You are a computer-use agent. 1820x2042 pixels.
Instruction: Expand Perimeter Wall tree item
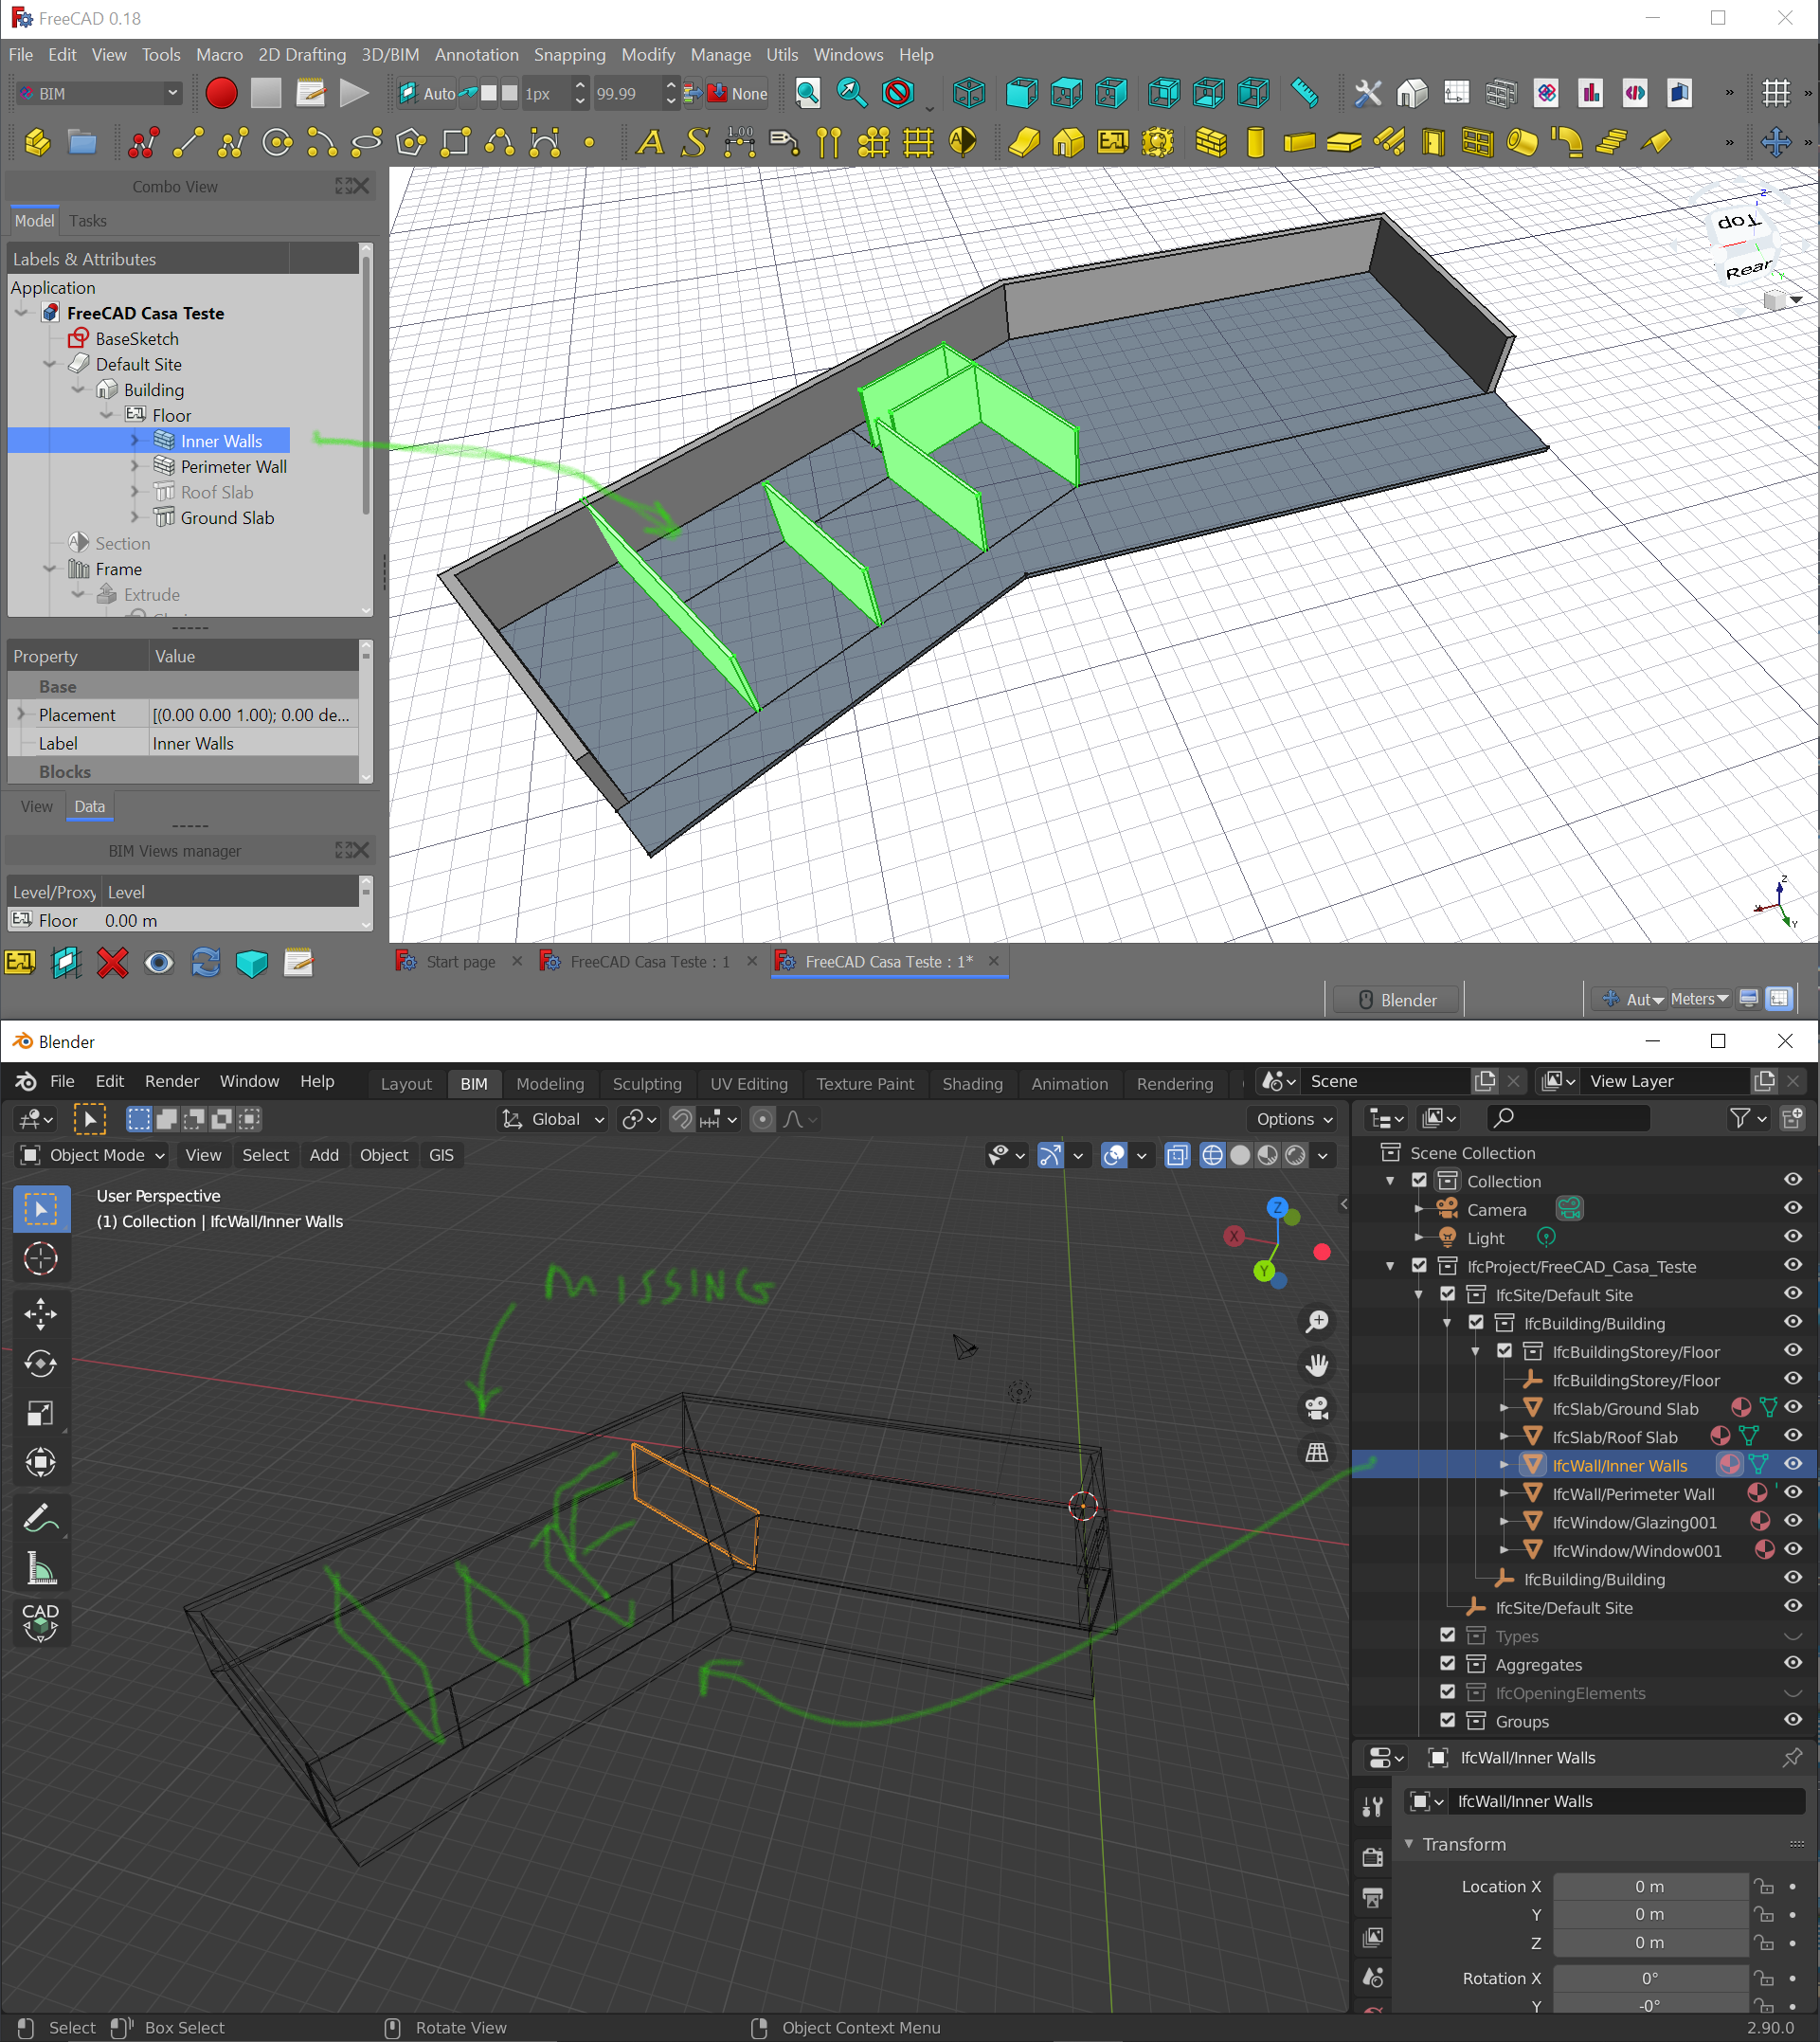click(135, 466)
